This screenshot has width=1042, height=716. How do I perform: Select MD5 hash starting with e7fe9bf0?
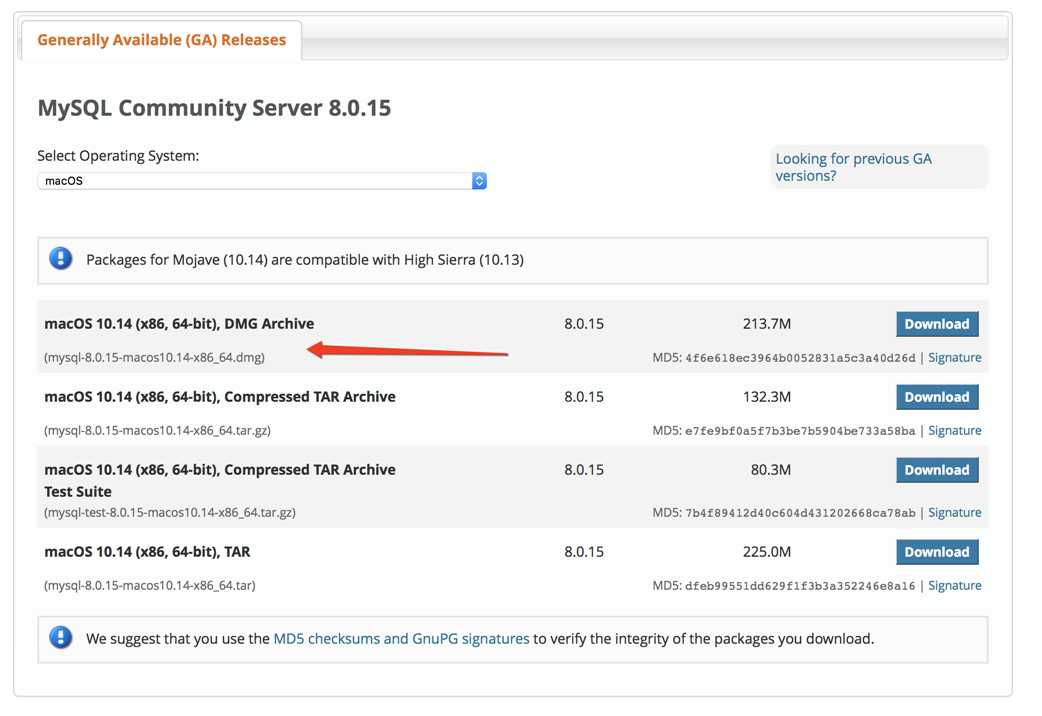800,431
